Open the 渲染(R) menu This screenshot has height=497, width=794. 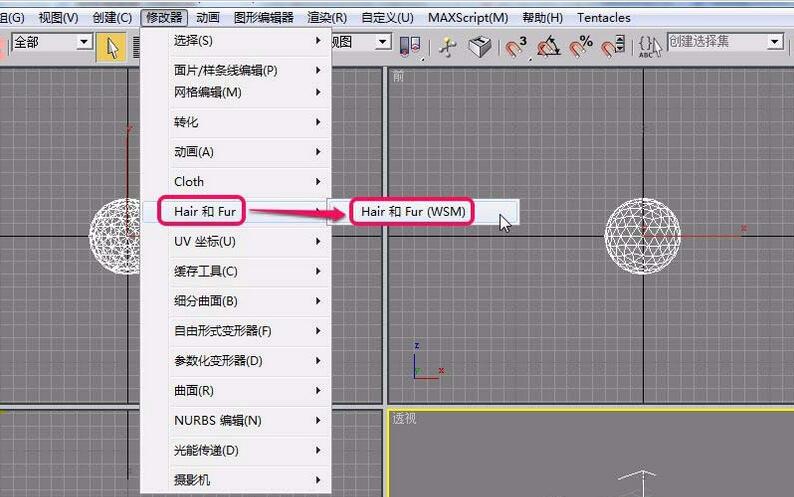327,18
